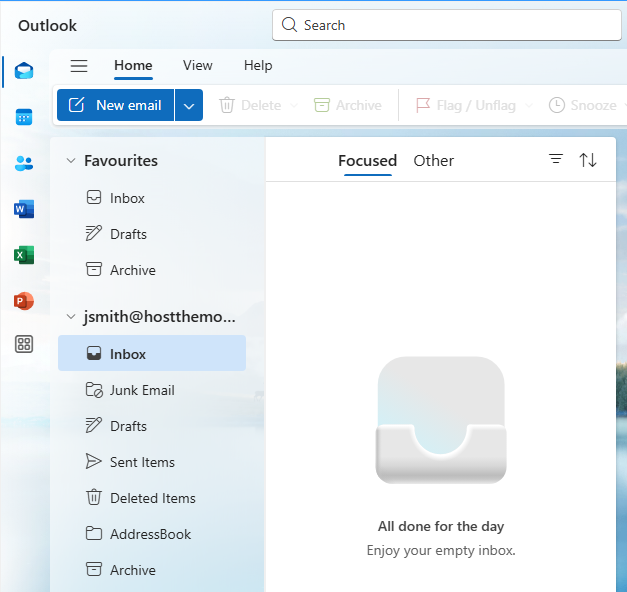Open the Calendar app icon
Image resolution: width=627 pixels, height=592 pixels.
pos(24,117)
